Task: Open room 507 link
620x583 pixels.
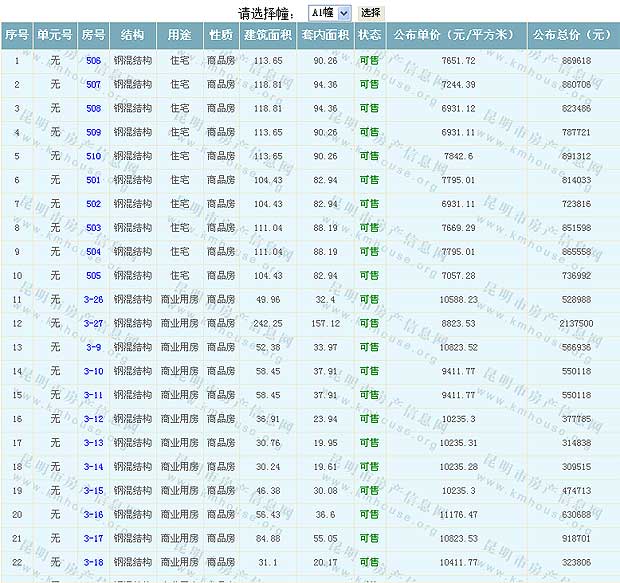Action: (x=93, y=85)
